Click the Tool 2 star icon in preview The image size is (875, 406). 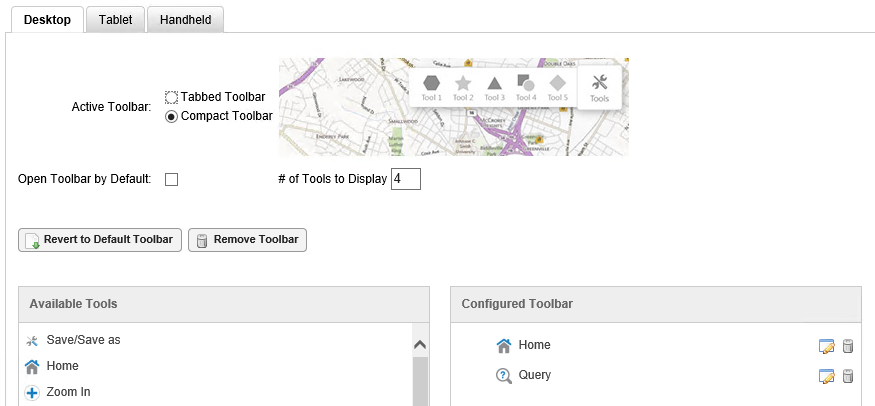click(x=463, y=84)
